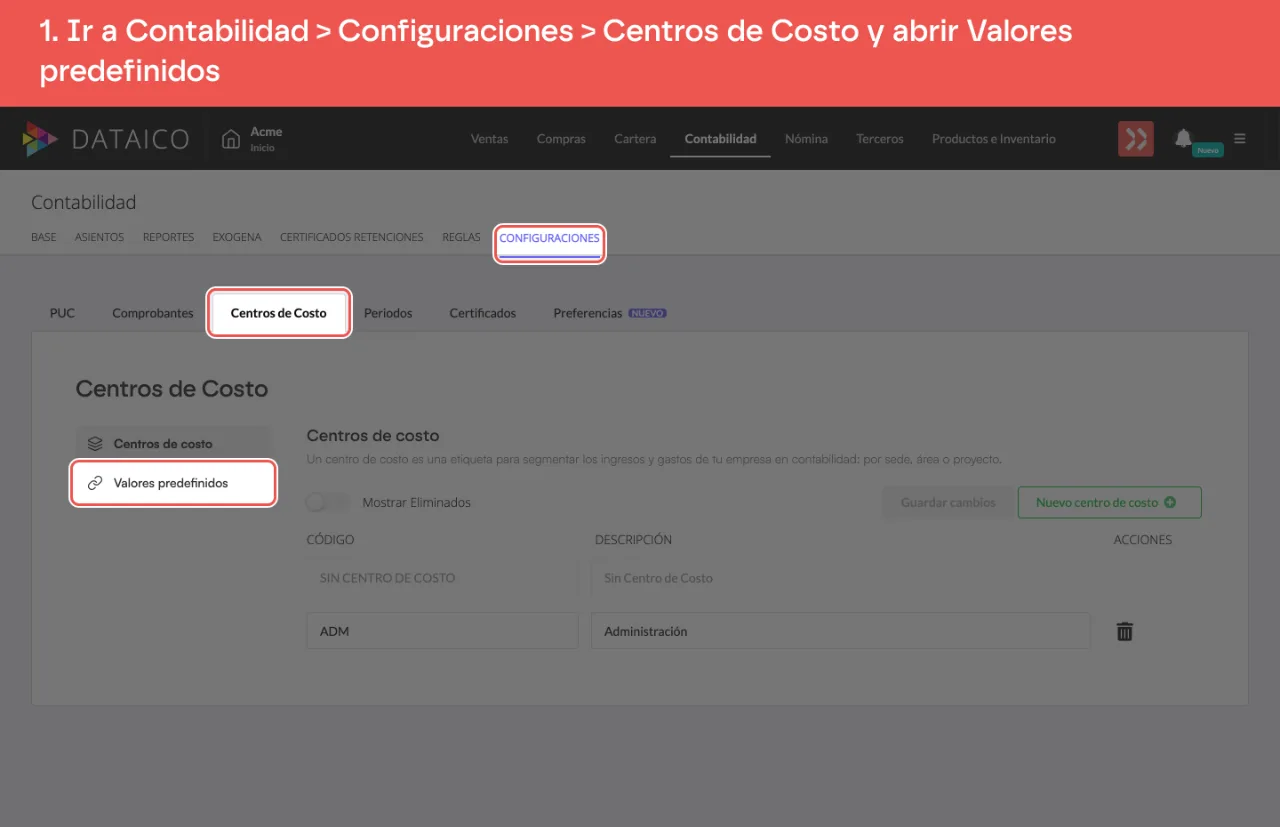Click the Guardar cambios button
Image resolution: width=1280 pixels, height=827 pixels.
948,502
